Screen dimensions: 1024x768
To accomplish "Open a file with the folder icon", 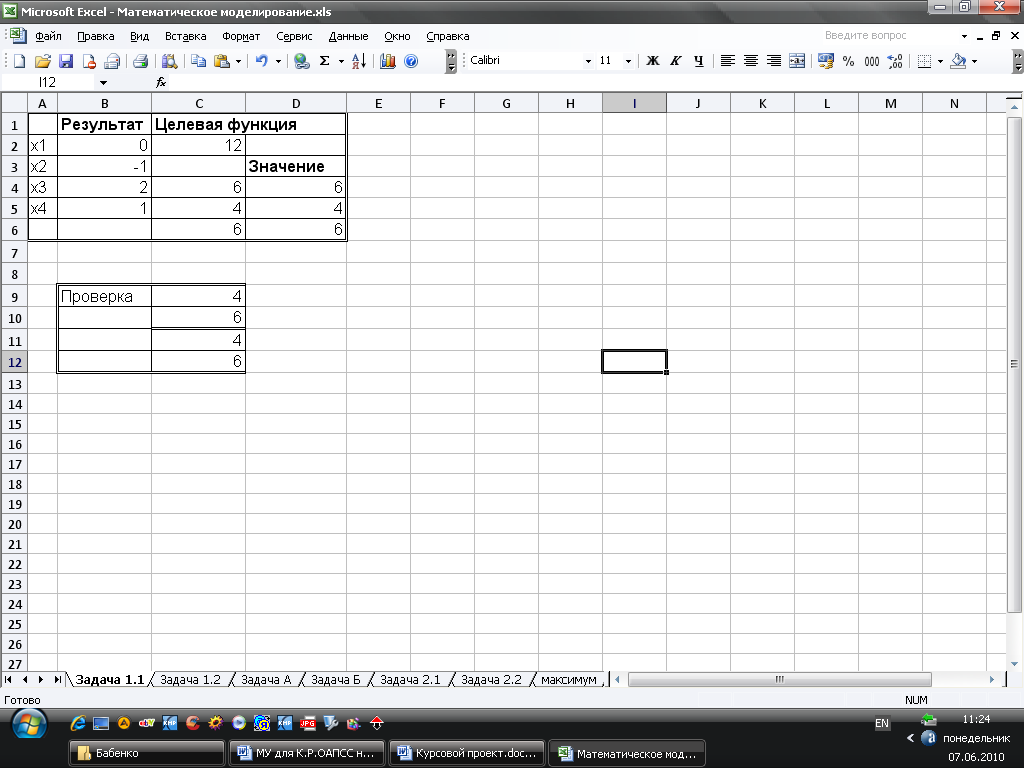I will pyautogui.click(x=42, y=61).
